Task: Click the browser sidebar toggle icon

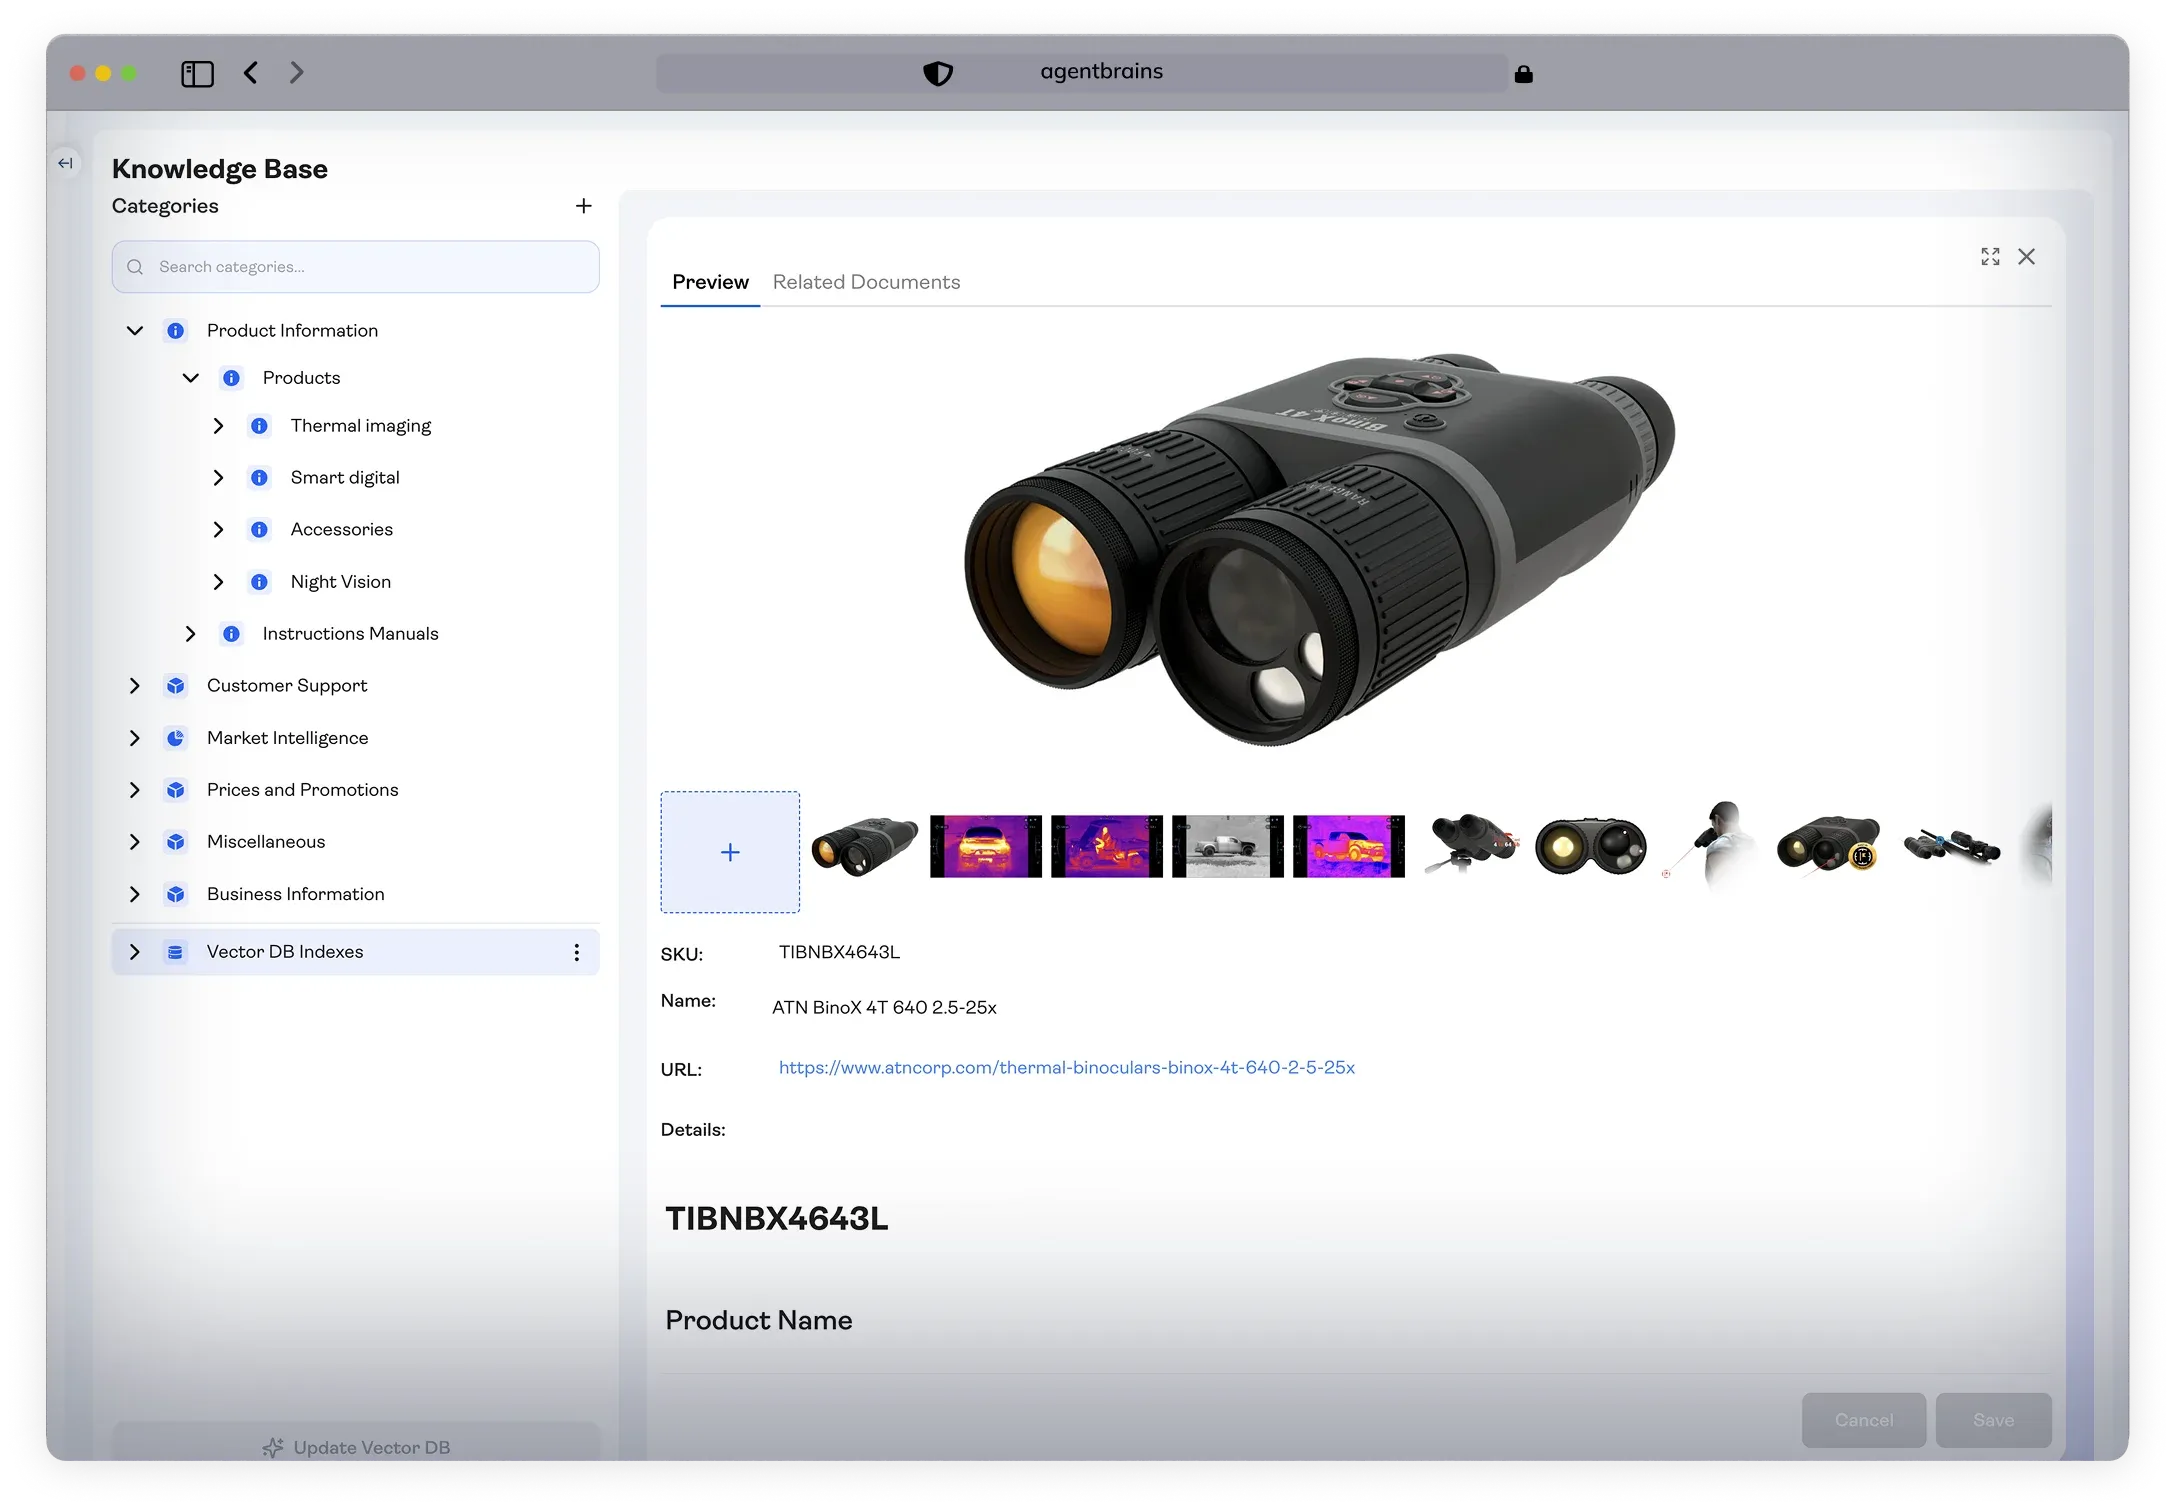Action: tap(197, 73)
